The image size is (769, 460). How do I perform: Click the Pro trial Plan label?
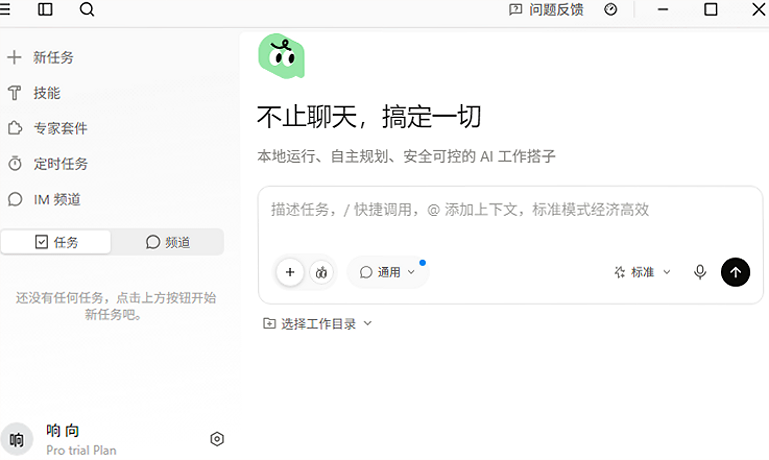(81, 450)
